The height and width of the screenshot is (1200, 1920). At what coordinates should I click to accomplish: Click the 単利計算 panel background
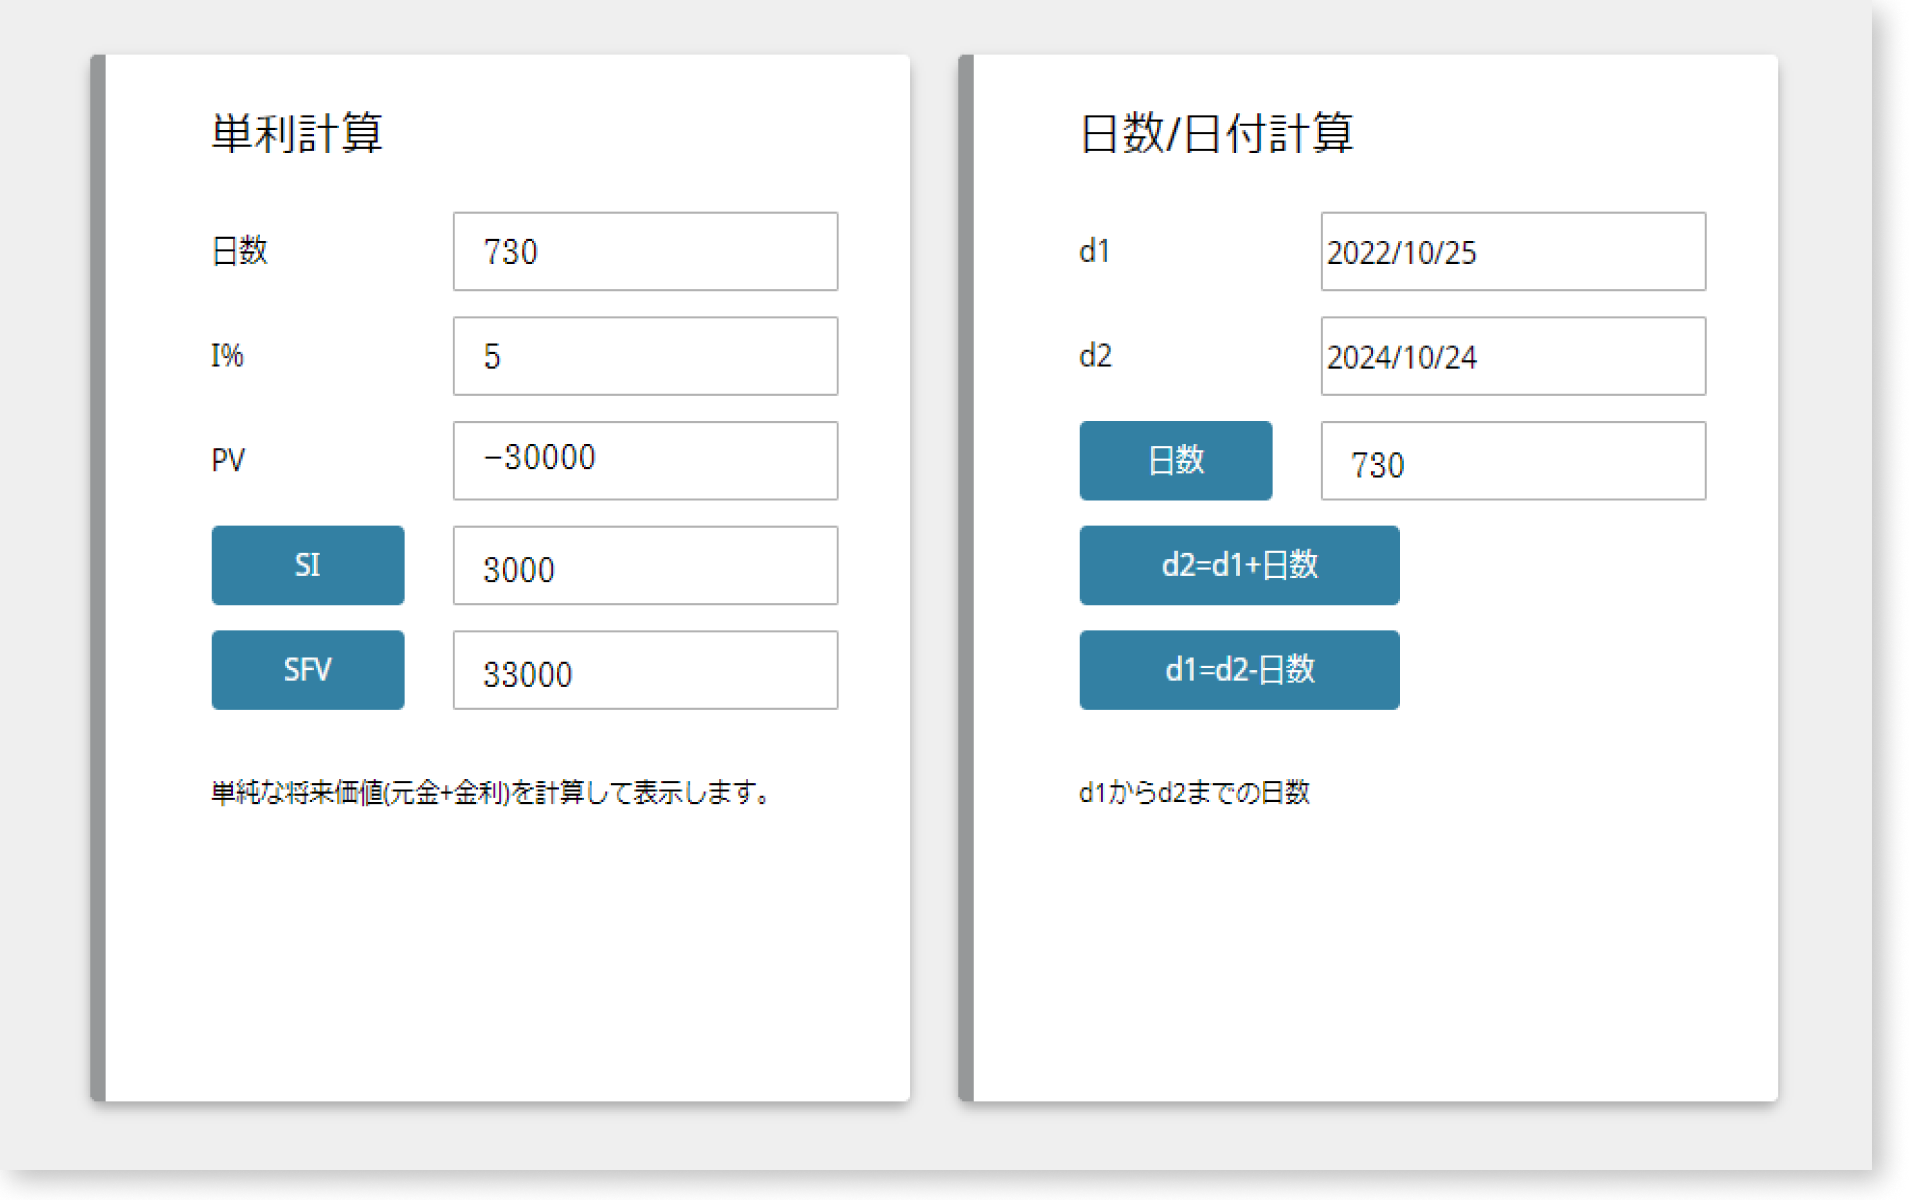pos(500,950)
